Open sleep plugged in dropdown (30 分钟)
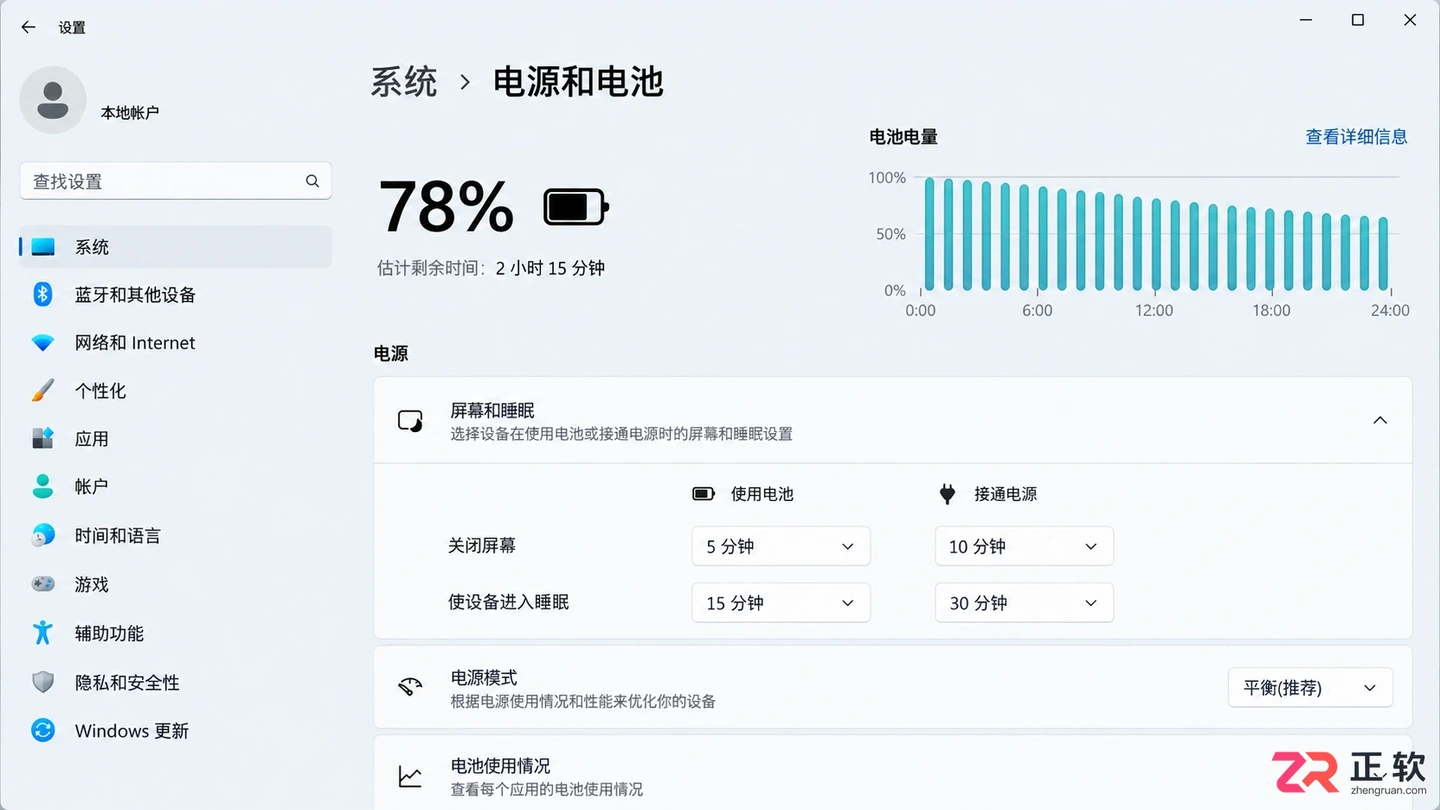Viewport: 1440px width, 810px height. tap(1024, 603)
